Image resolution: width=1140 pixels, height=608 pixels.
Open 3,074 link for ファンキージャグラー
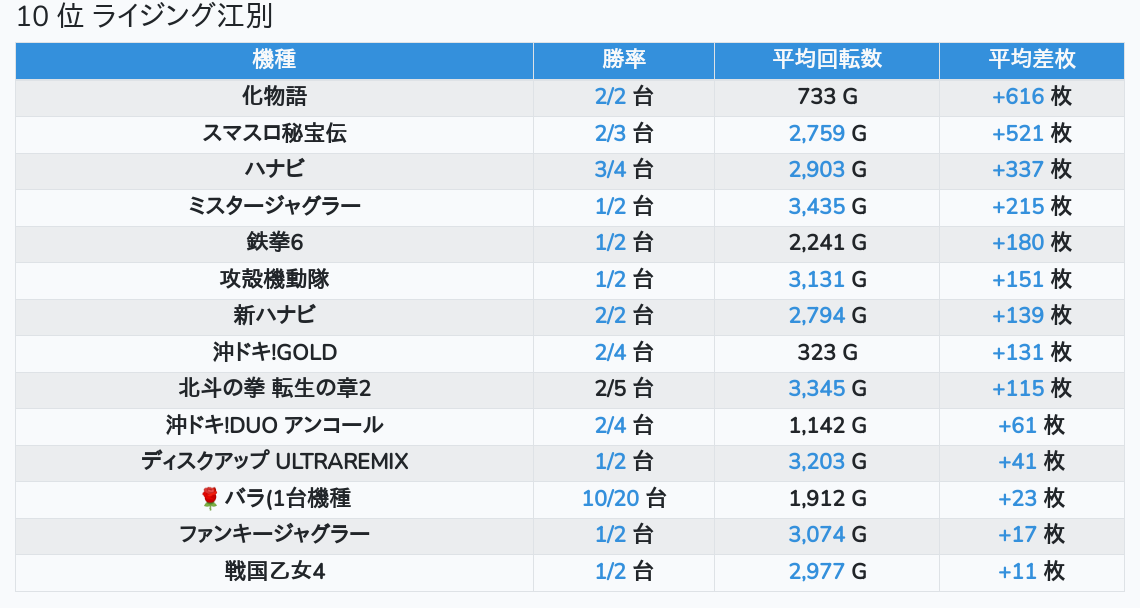coord(816,534)
